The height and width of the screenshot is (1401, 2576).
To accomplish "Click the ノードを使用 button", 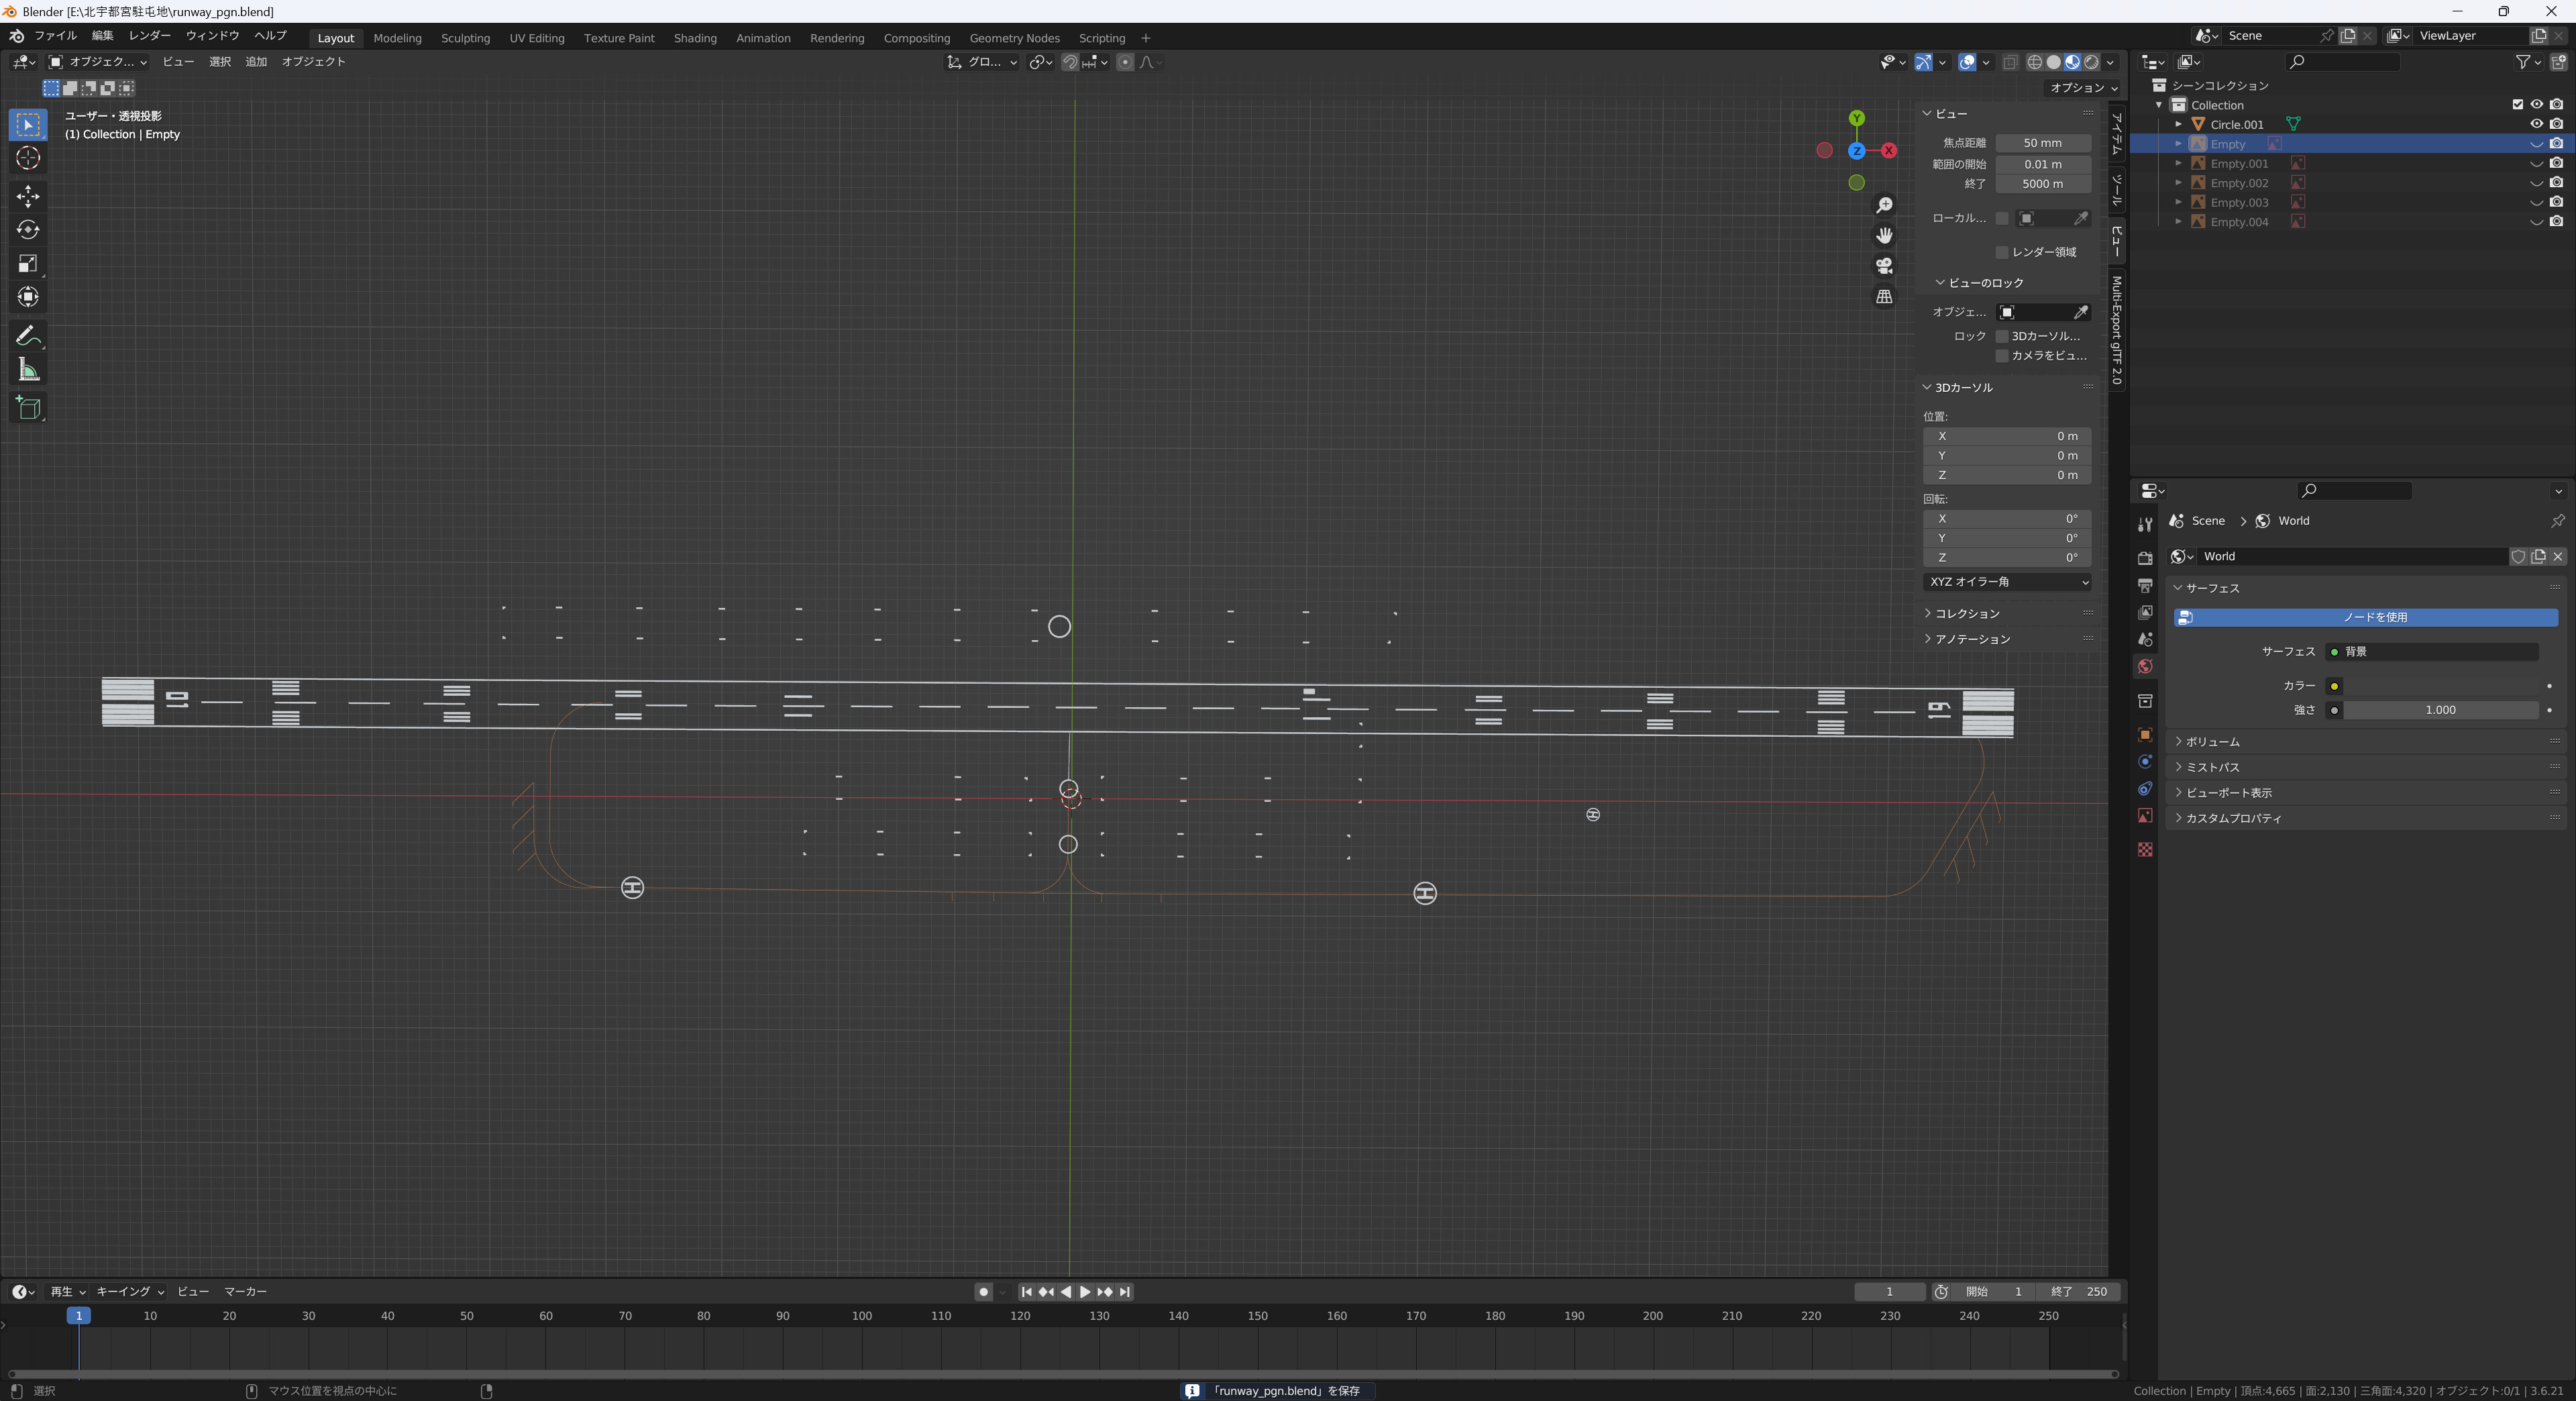I will click(x=2366, y=617).
